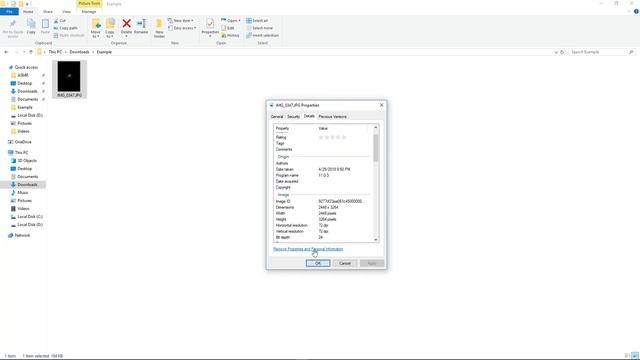This screenshot has height=360, width=640.
Task: Click the details list scrollbar thumb
Action: 376,147
